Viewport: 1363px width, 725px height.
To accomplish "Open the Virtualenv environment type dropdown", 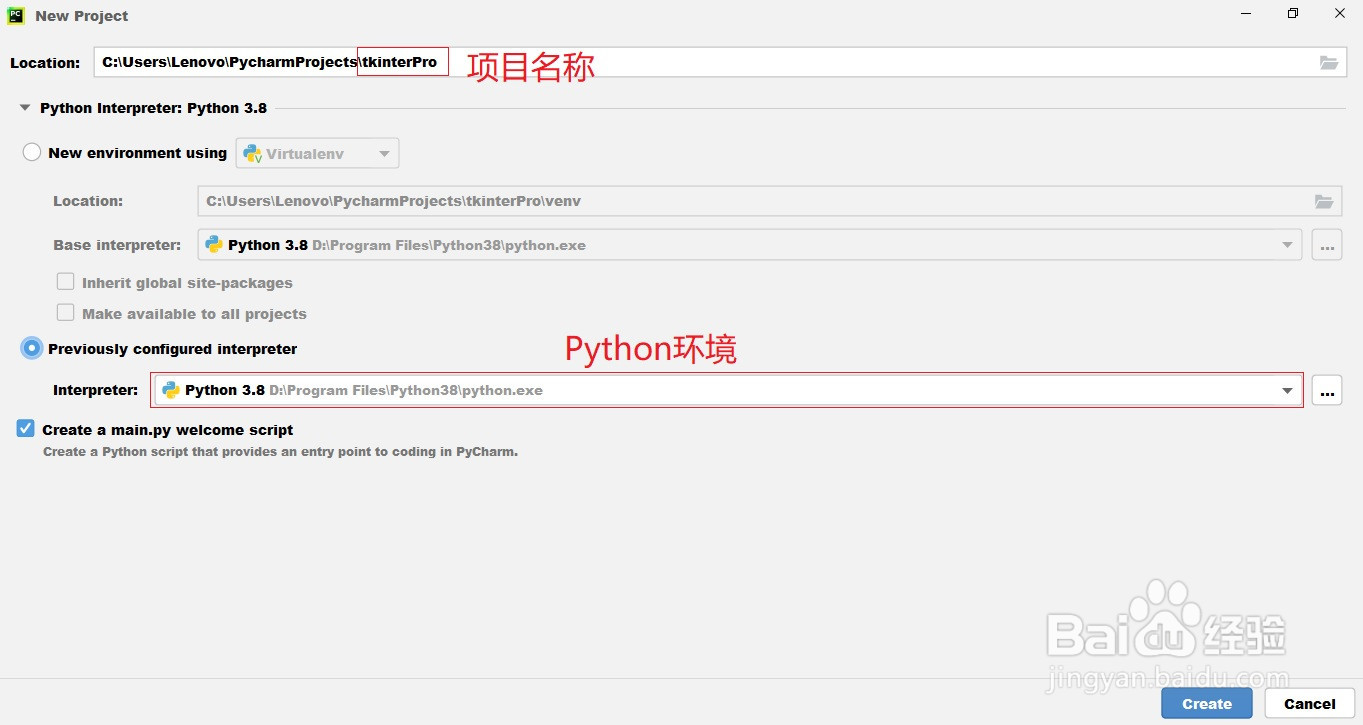I will coord(385,152).
